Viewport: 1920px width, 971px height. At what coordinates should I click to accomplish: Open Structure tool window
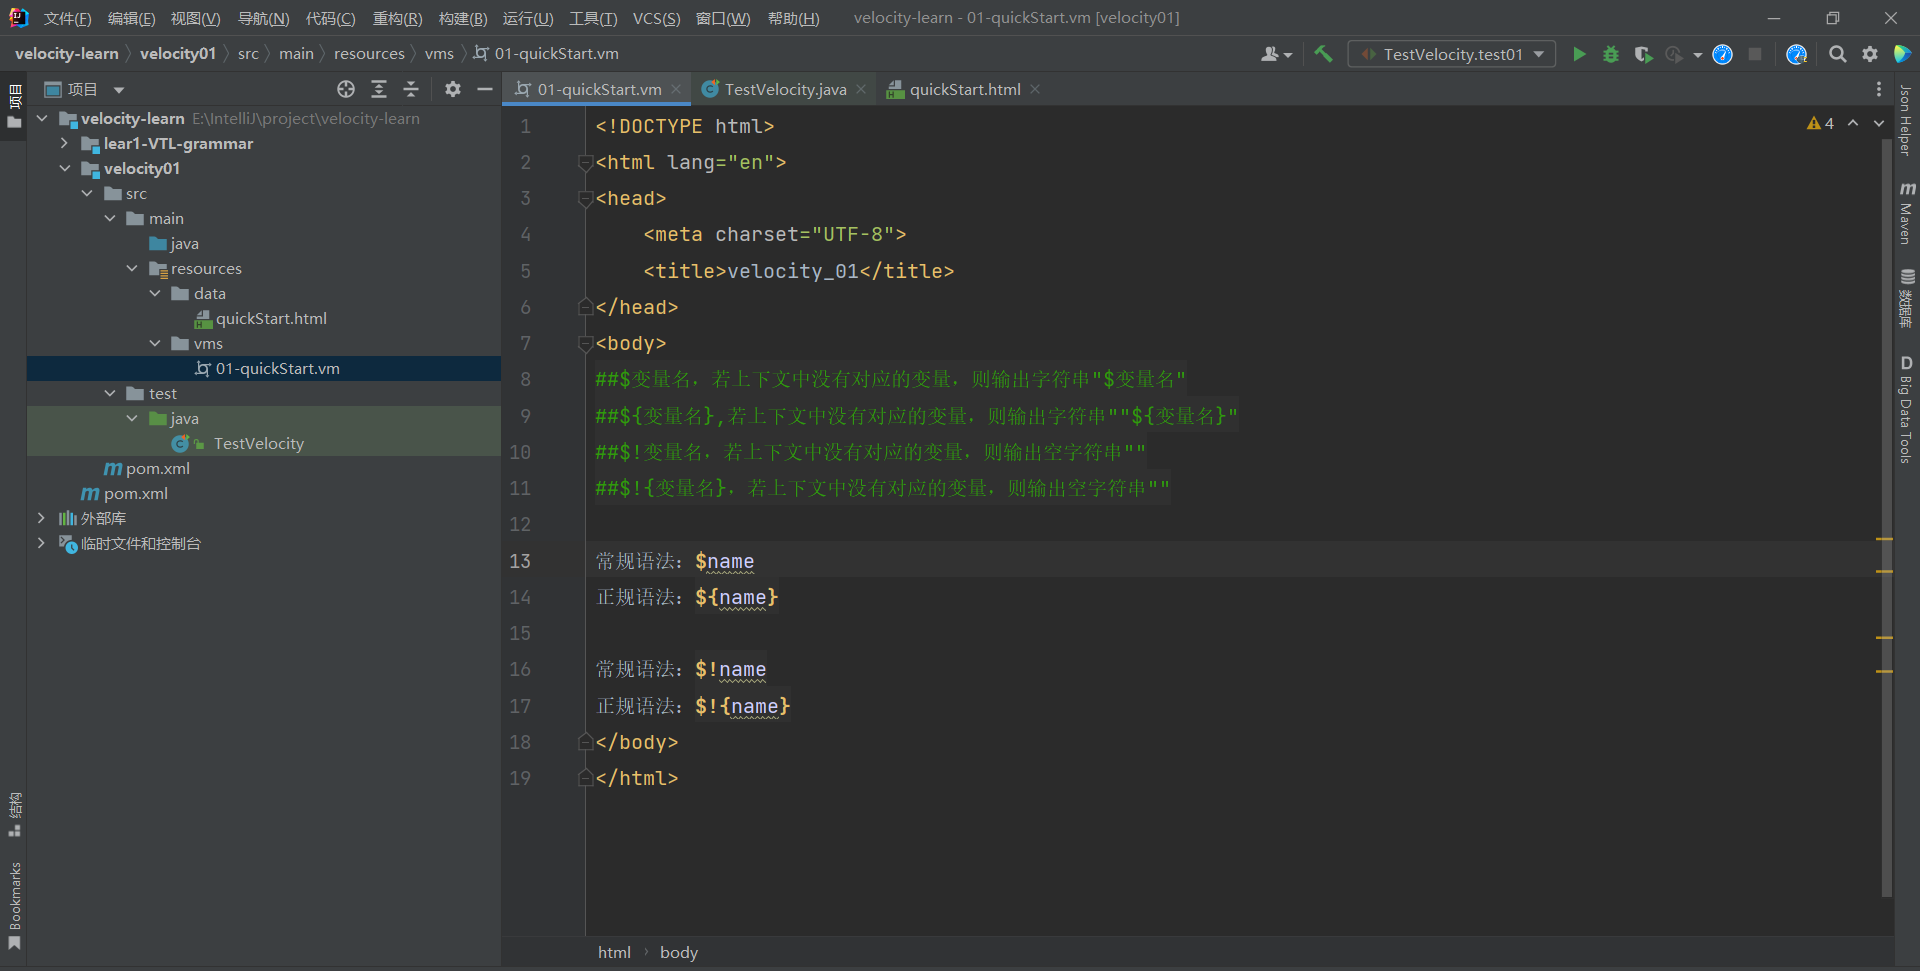[14, 814]
